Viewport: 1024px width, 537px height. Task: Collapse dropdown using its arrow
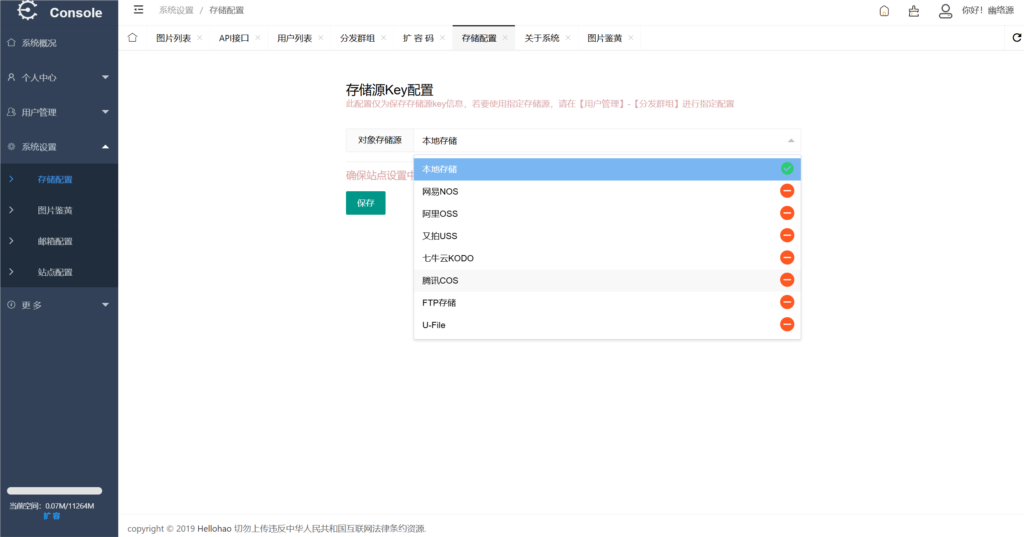(x=791, y=140)
